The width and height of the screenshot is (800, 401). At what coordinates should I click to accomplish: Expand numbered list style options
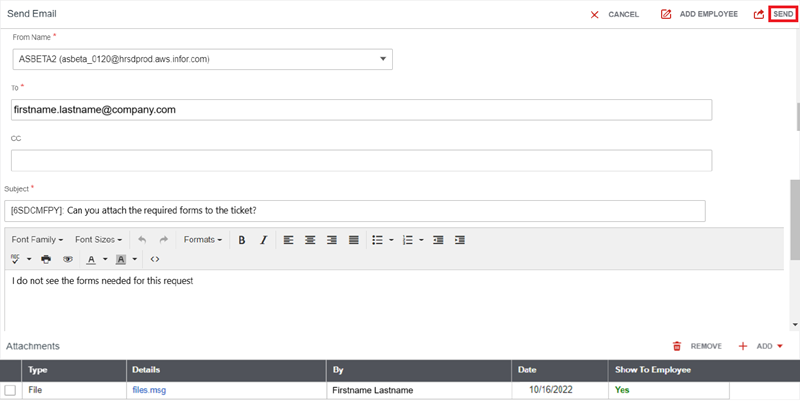[421, 240]
